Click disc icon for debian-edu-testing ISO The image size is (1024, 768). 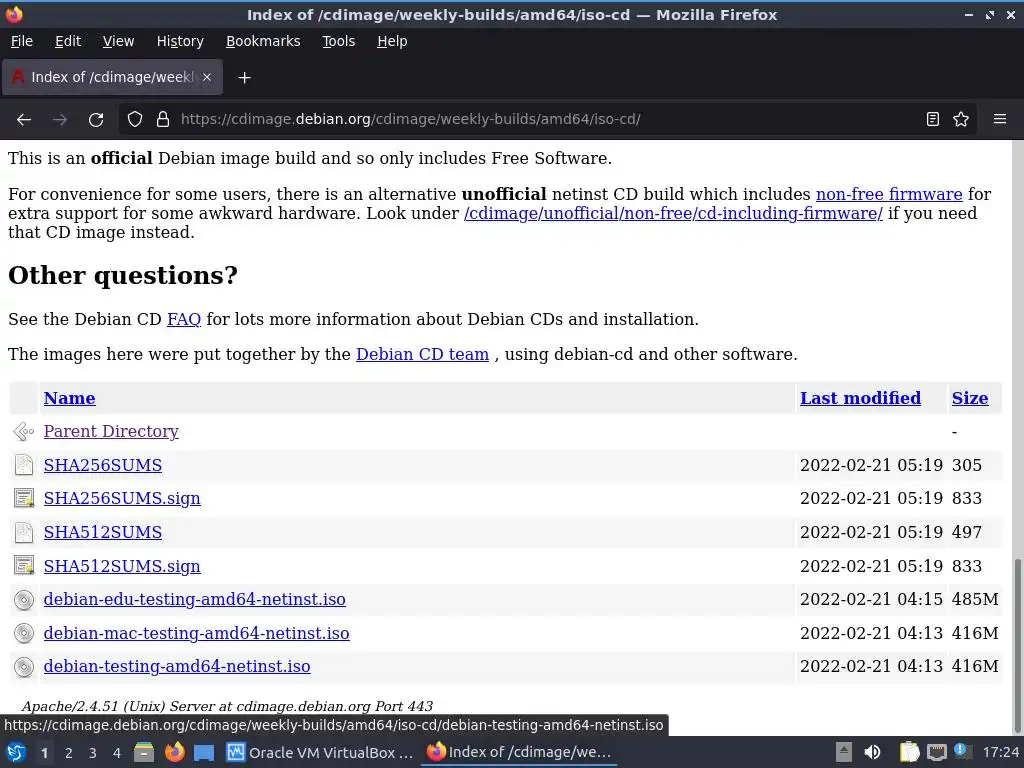[24, 600]
